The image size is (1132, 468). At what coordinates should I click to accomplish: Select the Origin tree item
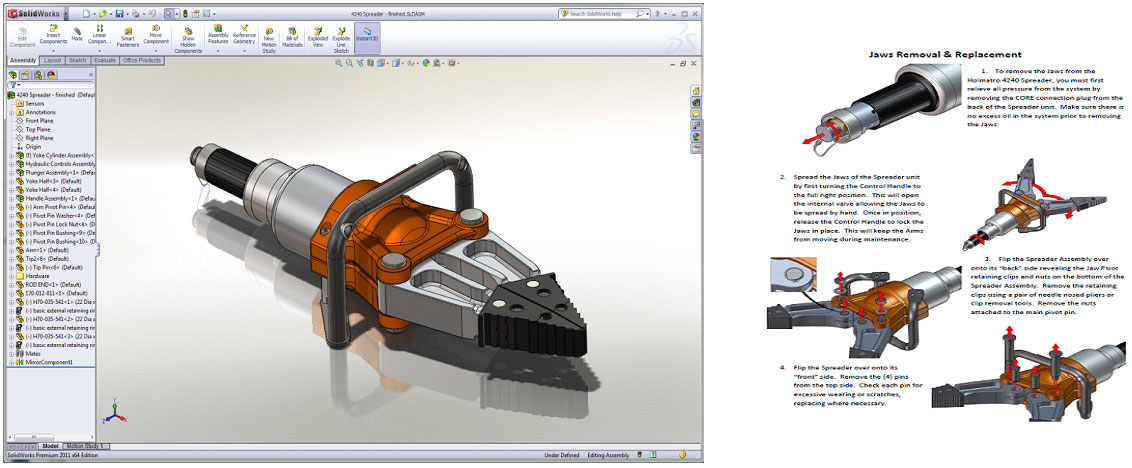click(x=29, y=147)
